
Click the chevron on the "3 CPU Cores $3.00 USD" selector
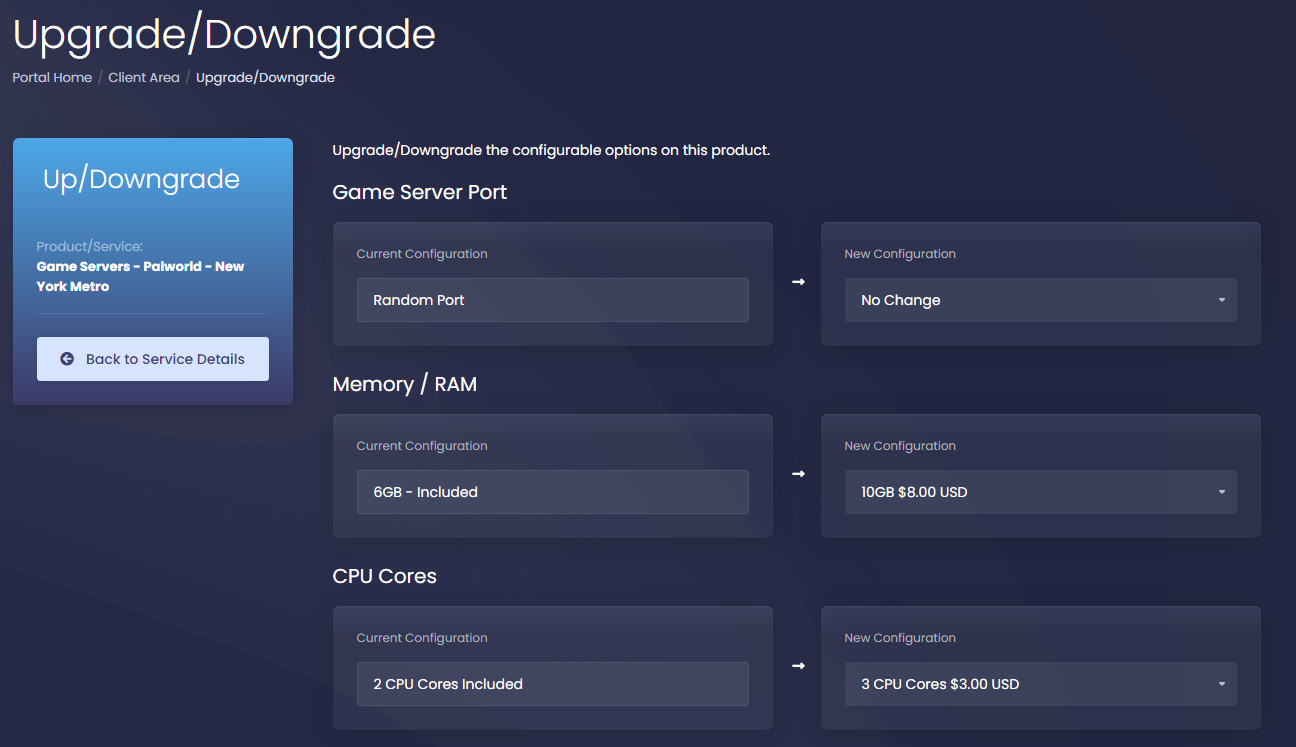(x=1220, y=684)
